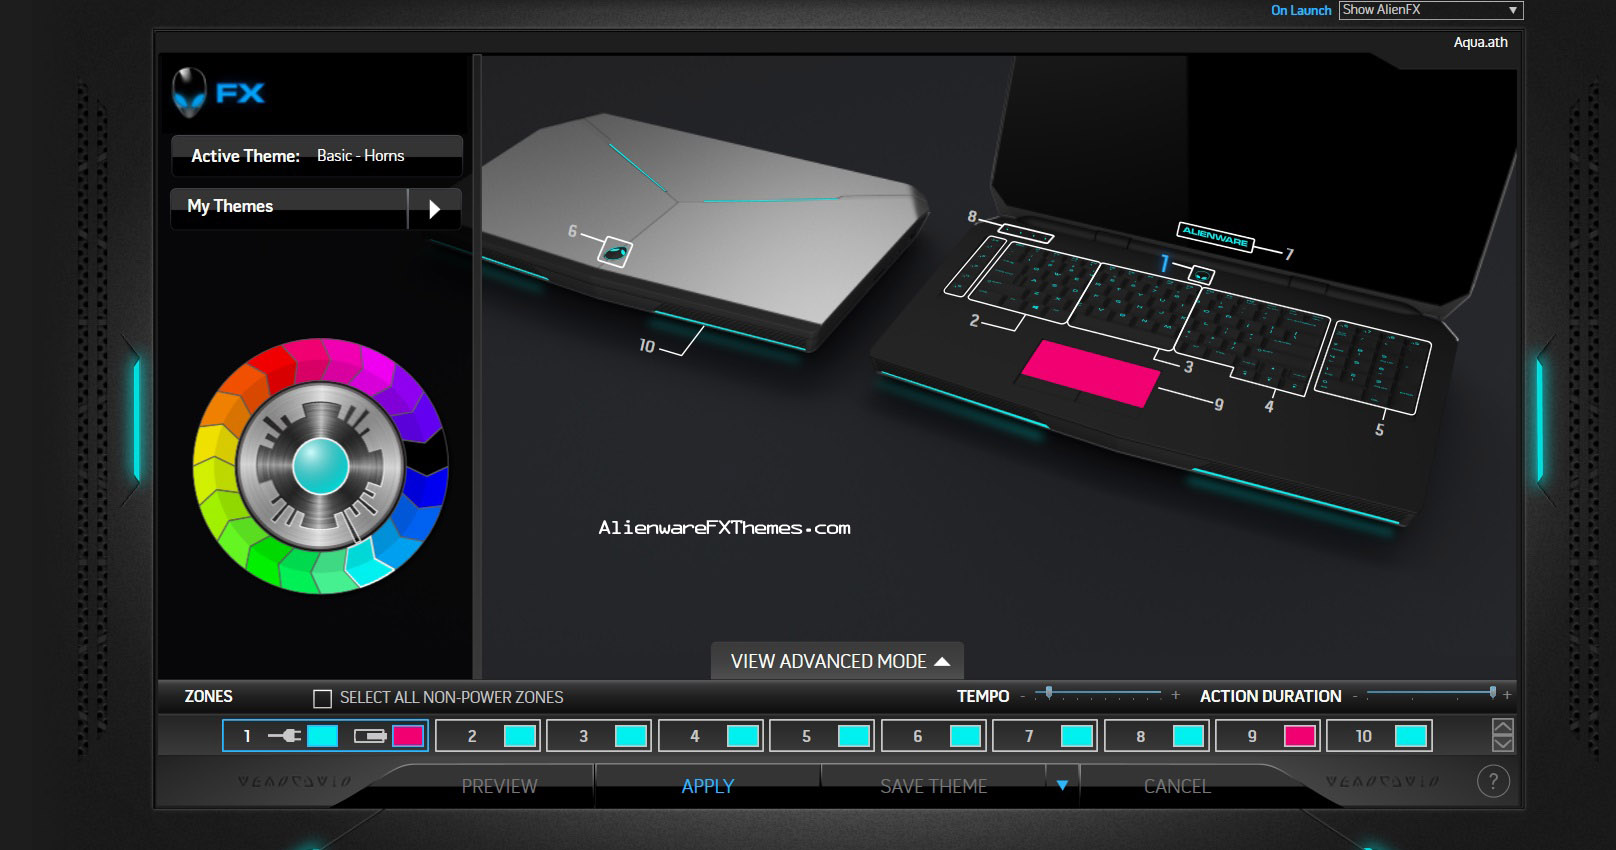Screen dimensions: 1616x850
Task: Open the Save Theme dropdown arrow
Action: 1062,785
